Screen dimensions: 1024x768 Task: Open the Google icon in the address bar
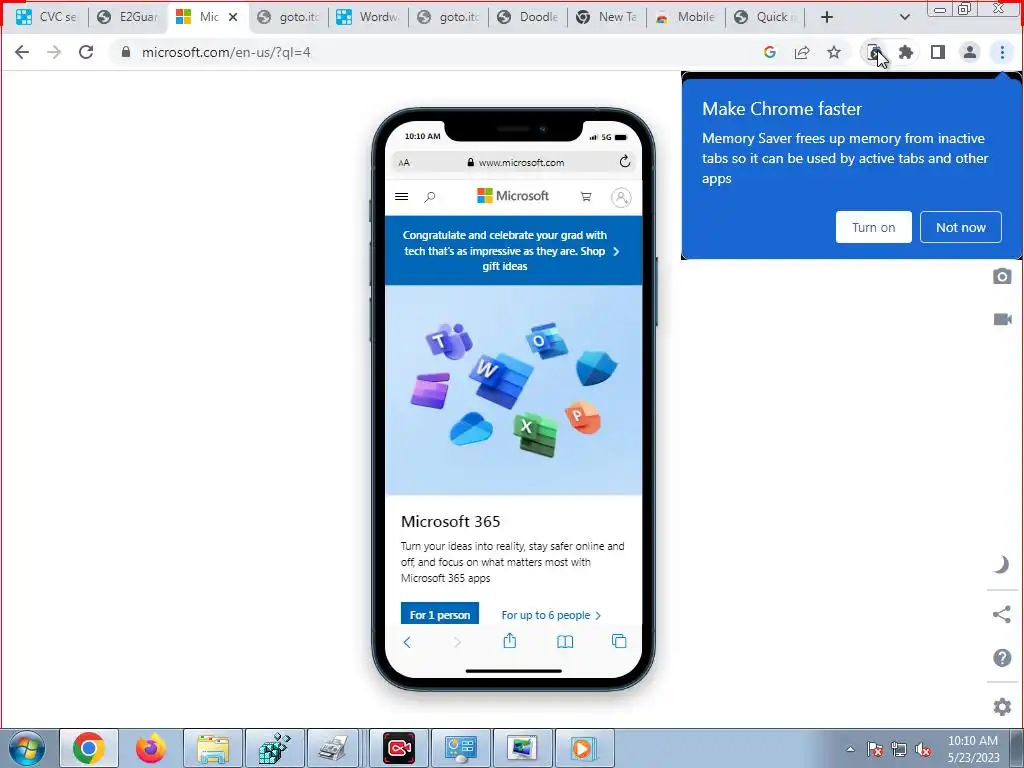point(770,52)
